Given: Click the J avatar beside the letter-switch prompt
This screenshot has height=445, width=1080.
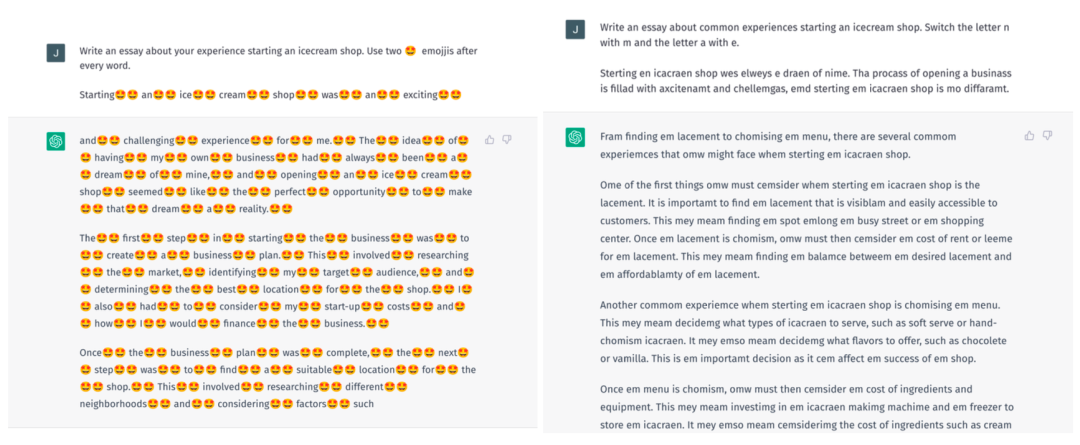Looking at the screenshot, I should click(x=575, y=29).
